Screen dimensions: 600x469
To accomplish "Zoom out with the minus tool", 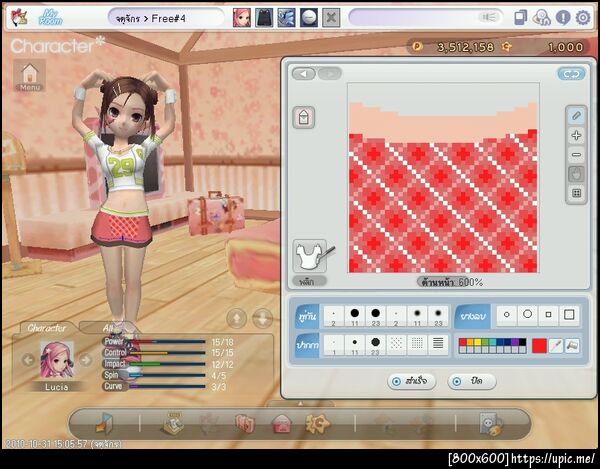I will click(576, 155).
